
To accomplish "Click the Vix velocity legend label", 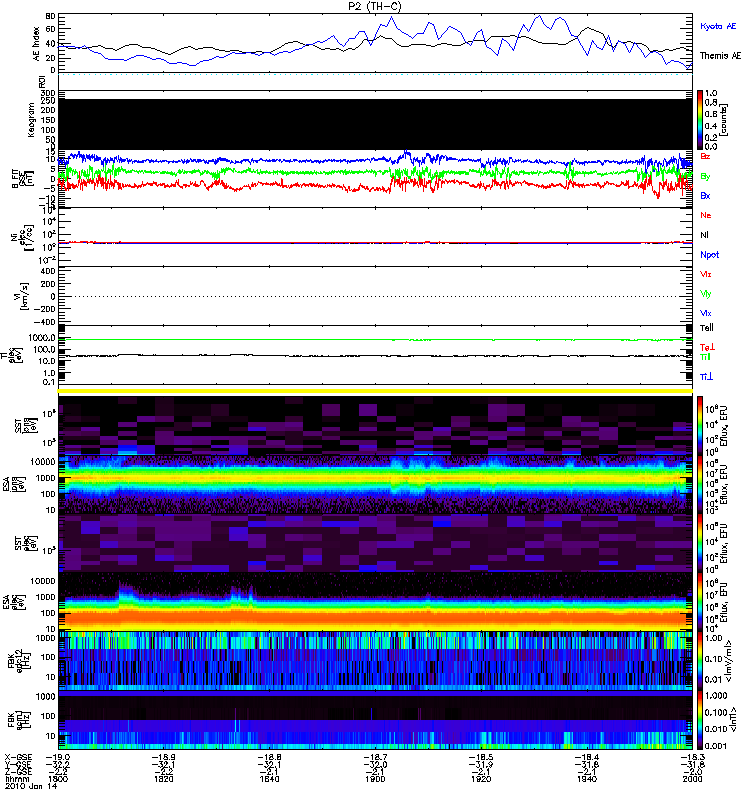I will 706,313.
